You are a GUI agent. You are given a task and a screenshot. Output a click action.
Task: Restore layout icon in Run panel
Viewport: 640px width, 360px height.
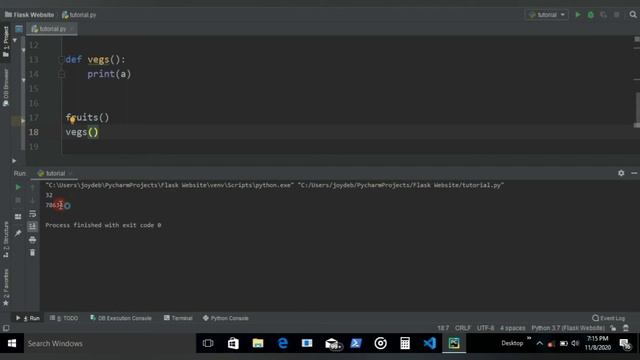coord(18,216)
